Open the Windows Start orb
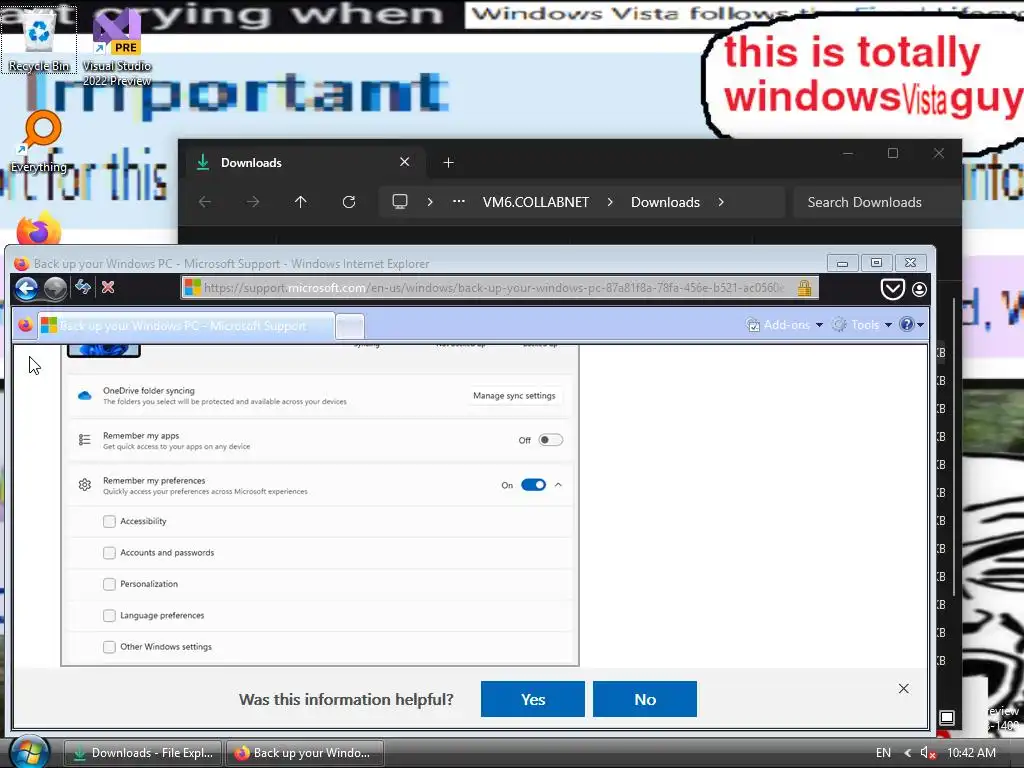The height and width of the screenshot is (768, 1024). click(30, 752)
